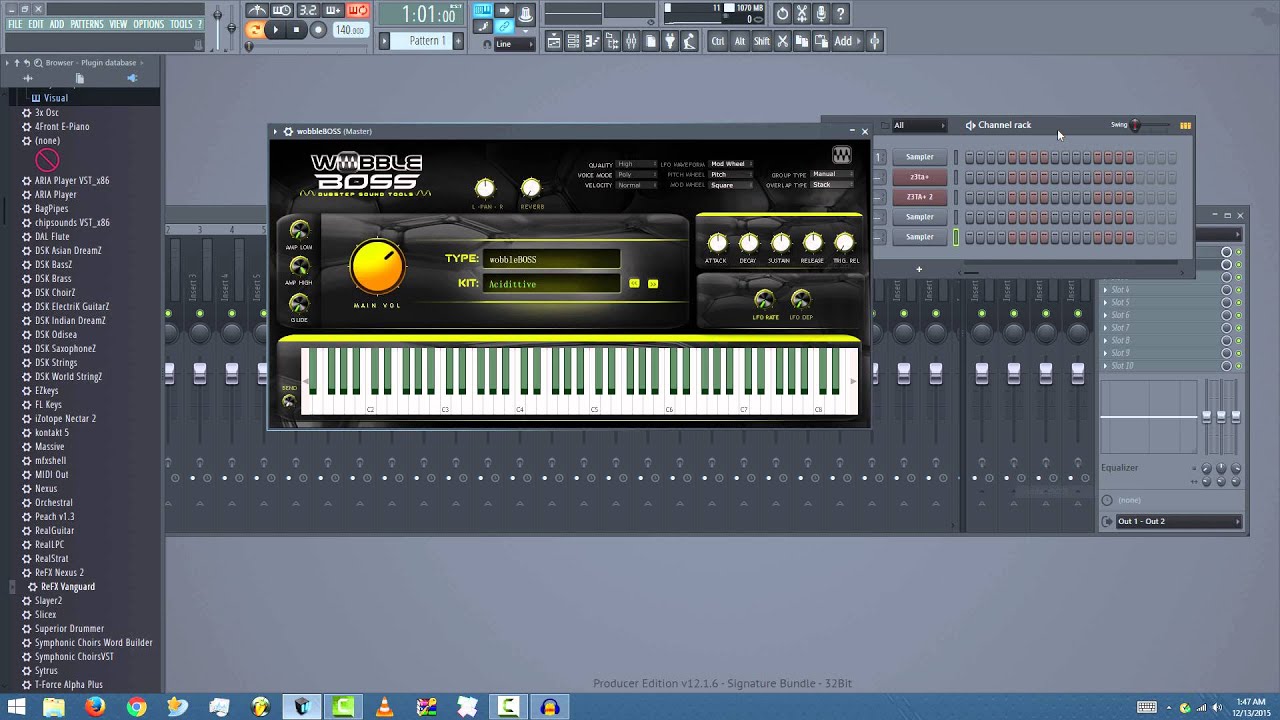Select Sytrus in plugin browser

point(46,671)
